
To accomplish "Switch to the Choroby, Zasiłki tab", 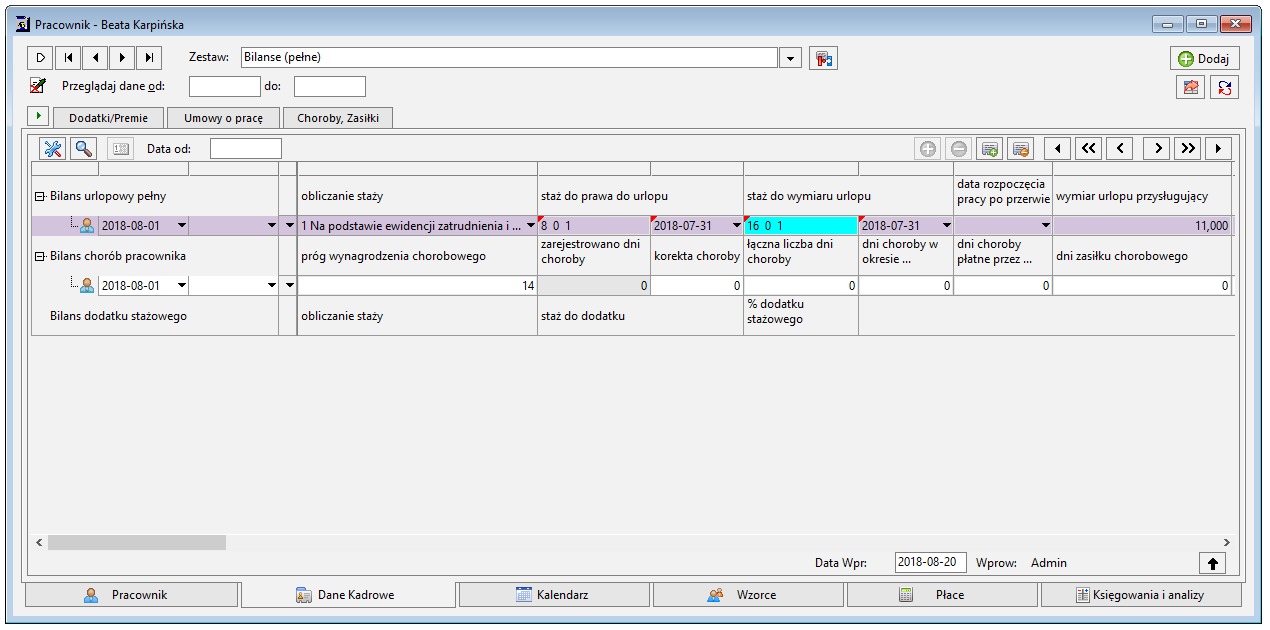I will (x=338, y=118).
